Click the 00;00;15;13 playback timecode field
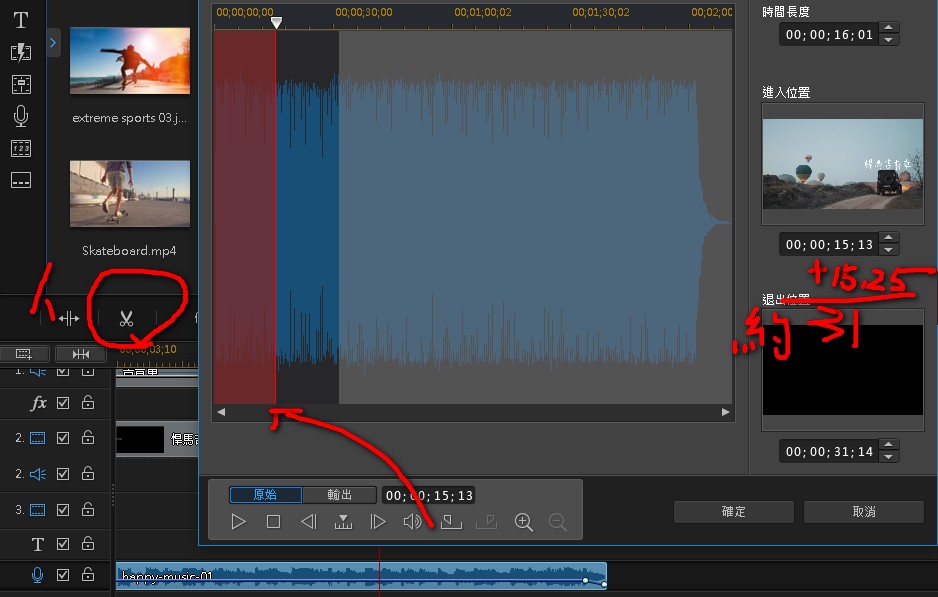Viewport: 938px width, 597px height. coord(429,496)
